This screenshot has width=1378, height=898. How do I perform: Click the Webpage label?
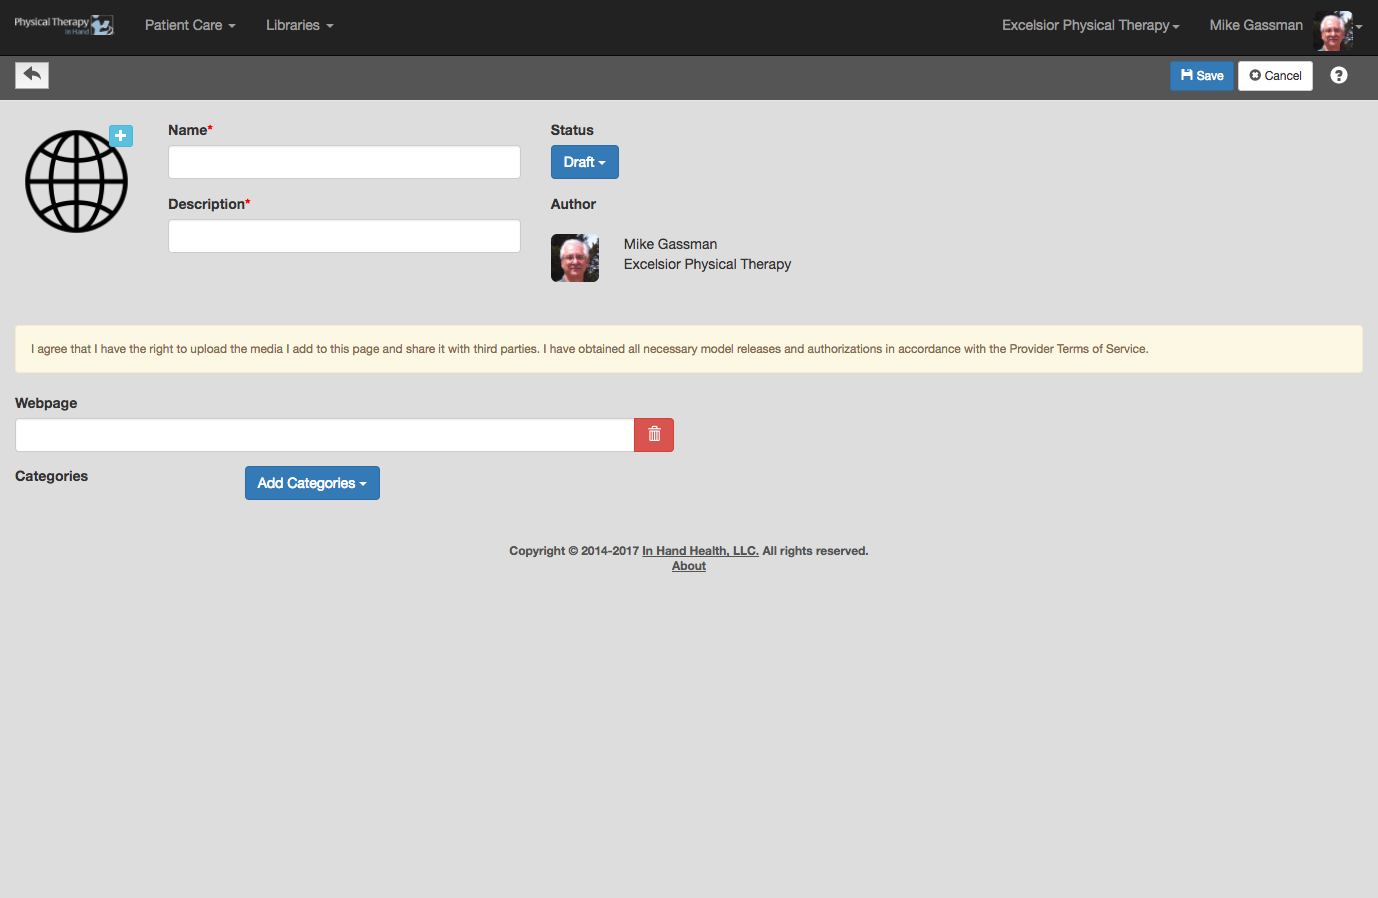pos(46,403)
